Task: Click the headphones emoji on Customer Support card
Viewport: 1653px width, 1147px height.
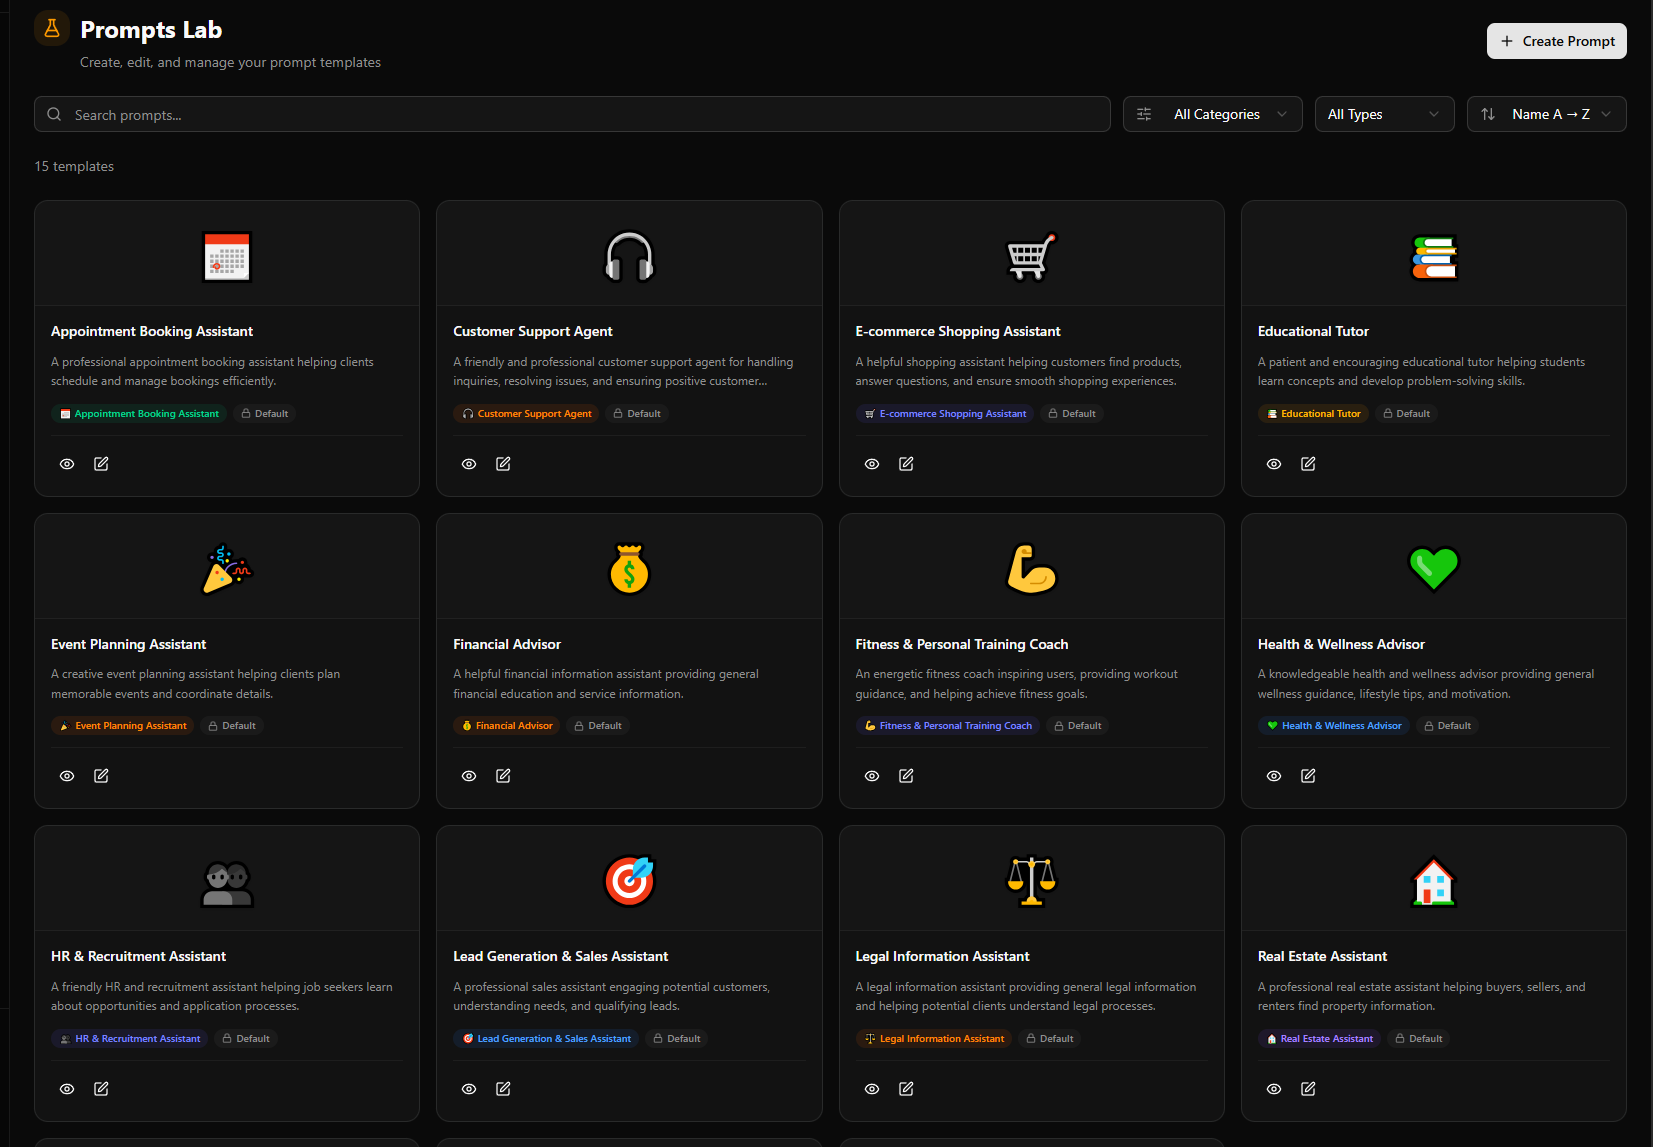Action: point(629,257)
